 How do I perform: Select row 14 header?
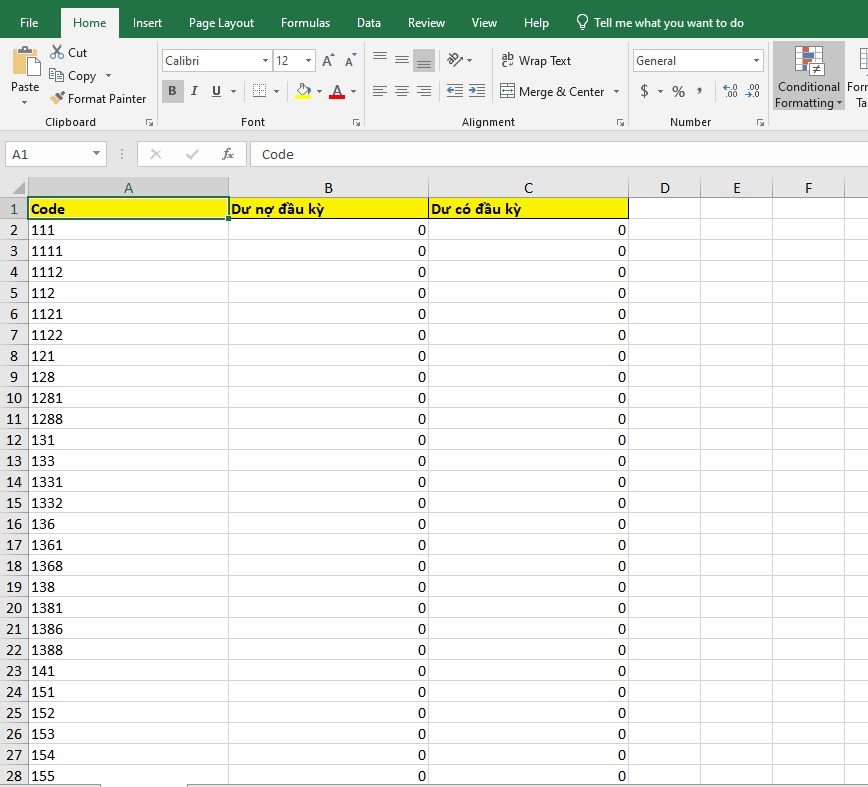14,482
